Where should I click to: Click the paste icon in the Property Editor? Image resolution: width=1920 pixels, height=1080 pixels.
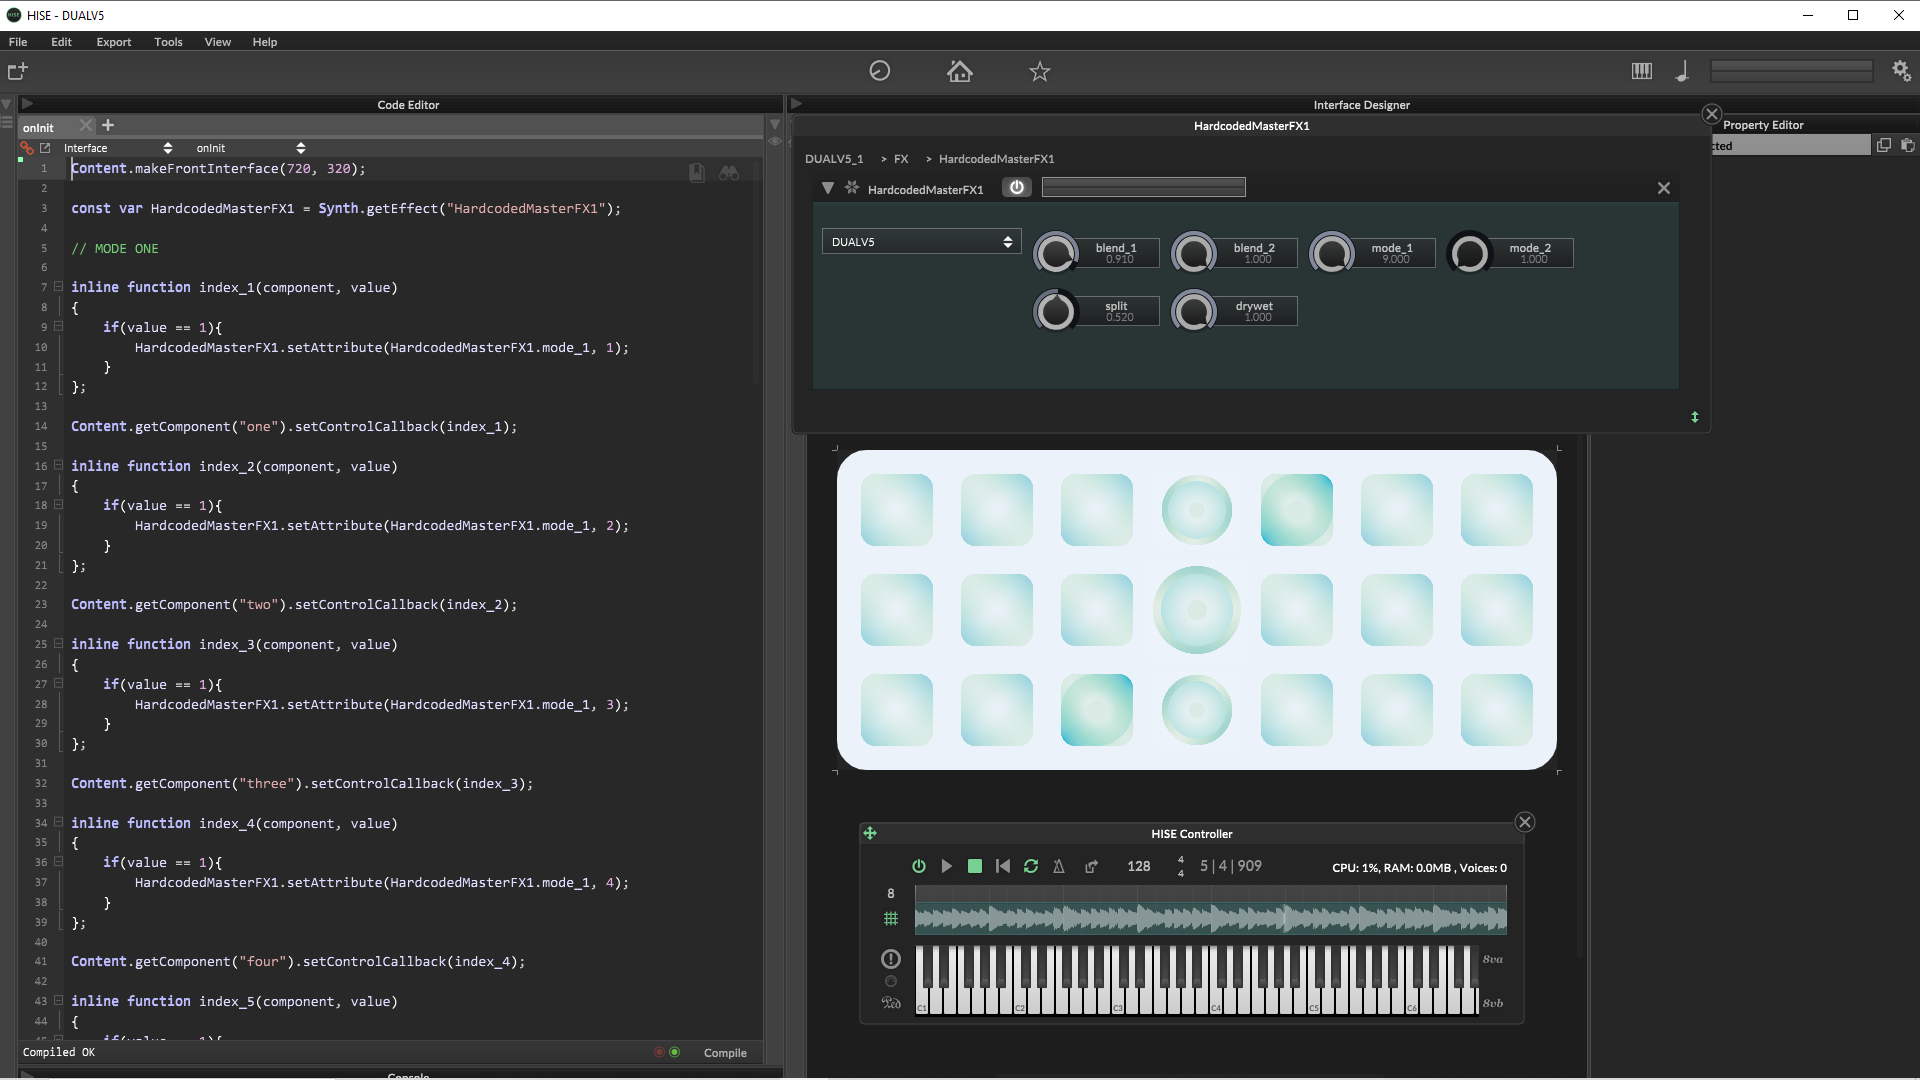(1907, 145)
